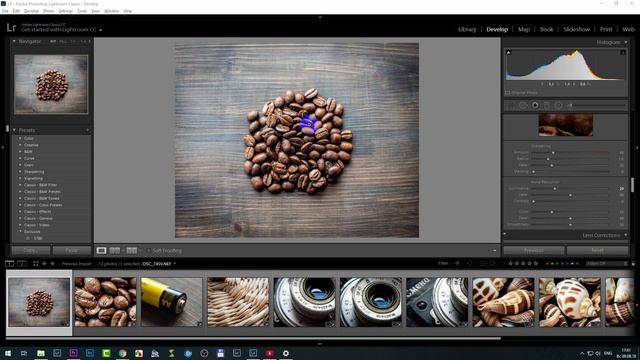Expand the Color presets folder
Image resolution: width=640 pixels, height=360 pixels.
[20, 138]
